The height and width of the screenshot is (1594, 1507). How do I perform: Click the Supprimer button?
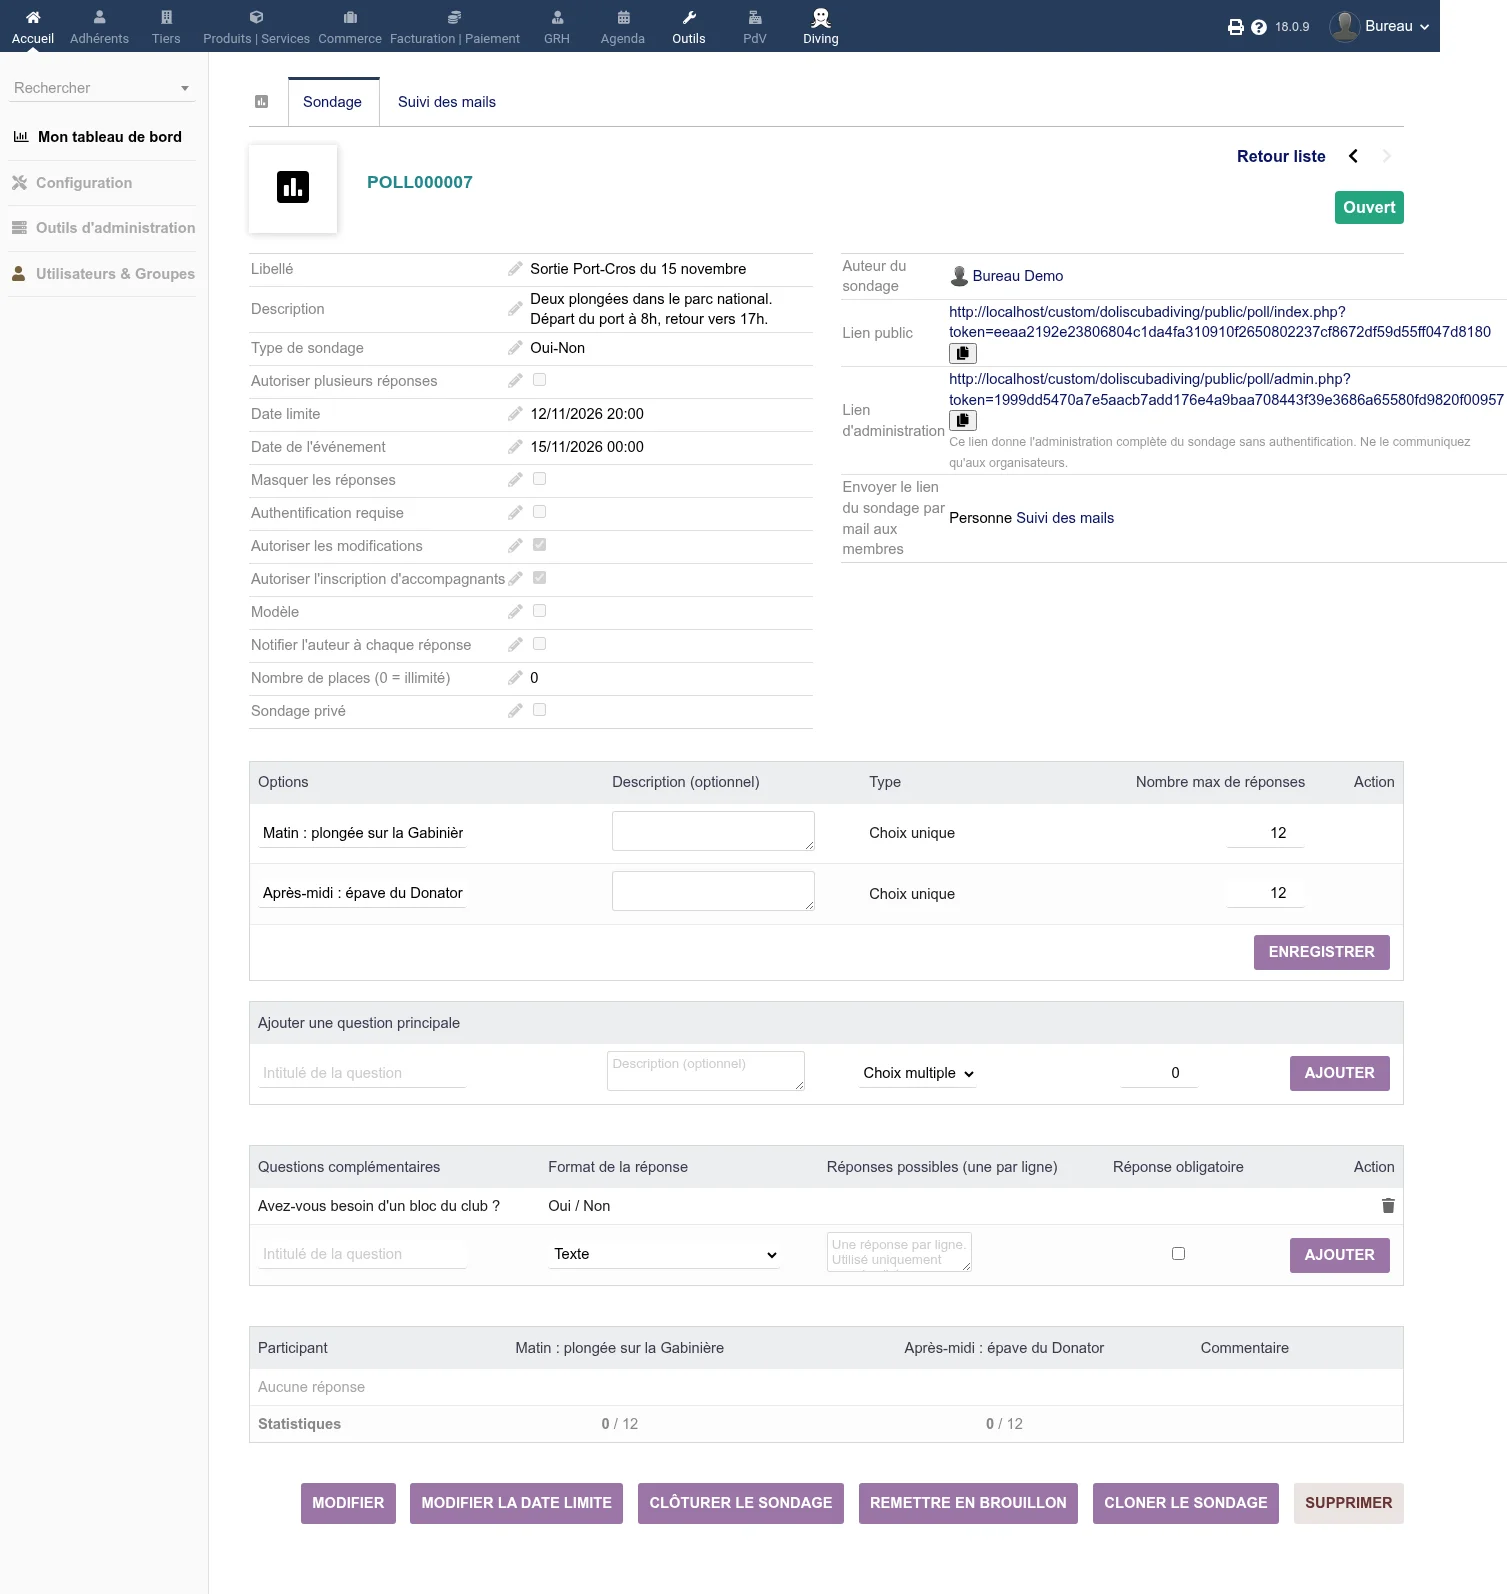(x=1348, y=1503)
